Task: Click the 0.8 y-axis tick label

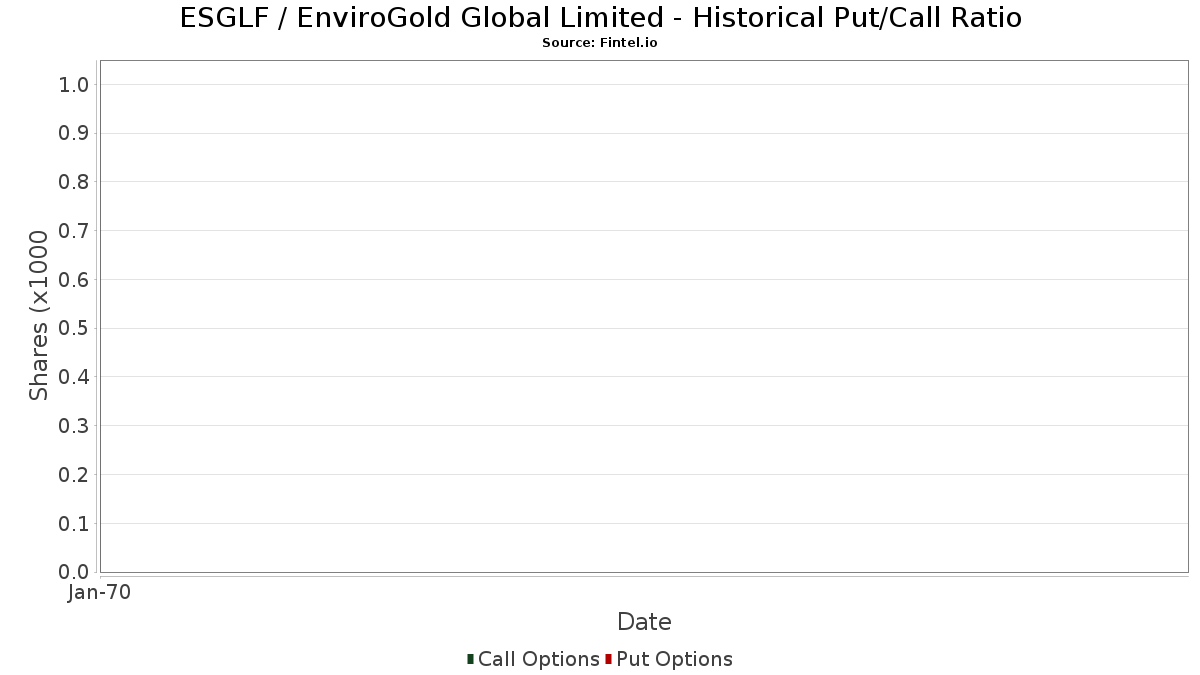Action: click(x=74, y=182)
